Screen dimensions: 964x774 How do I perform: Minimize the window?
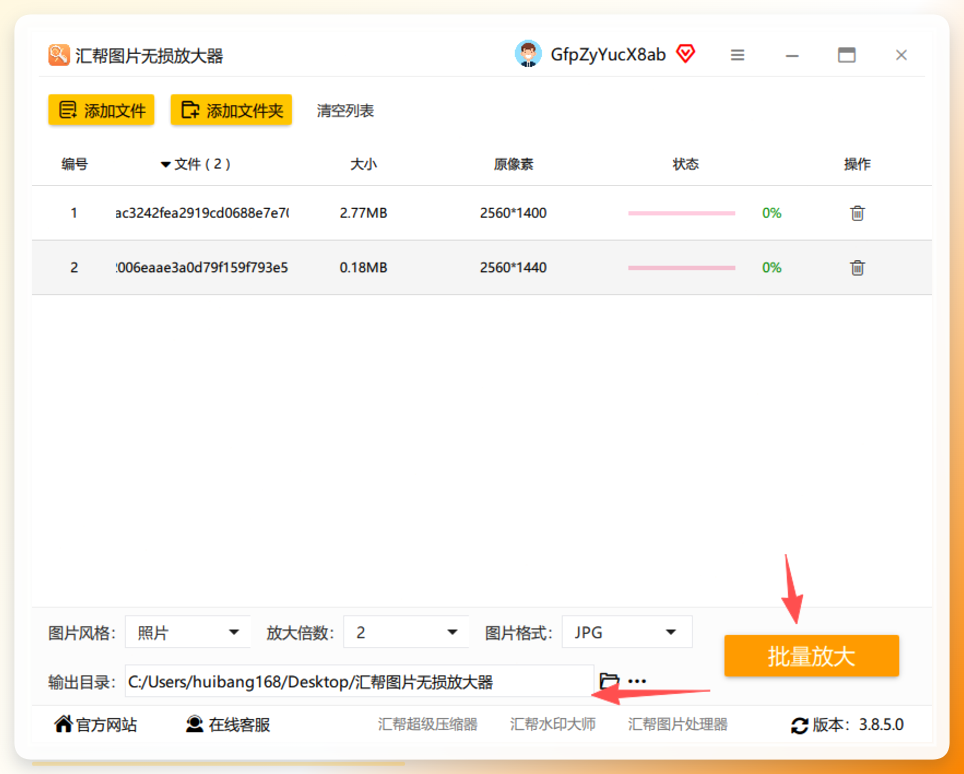pyautogui.click(x=792, y=56)
